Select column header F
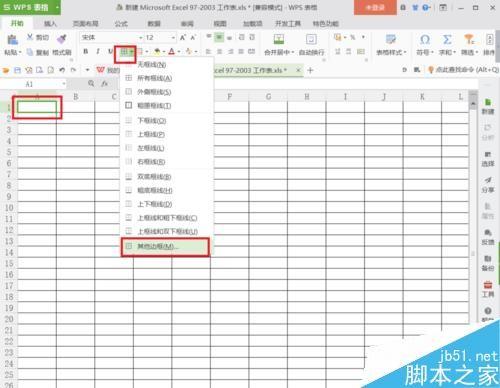Screen dimensions: 500x388 [229, 97]
